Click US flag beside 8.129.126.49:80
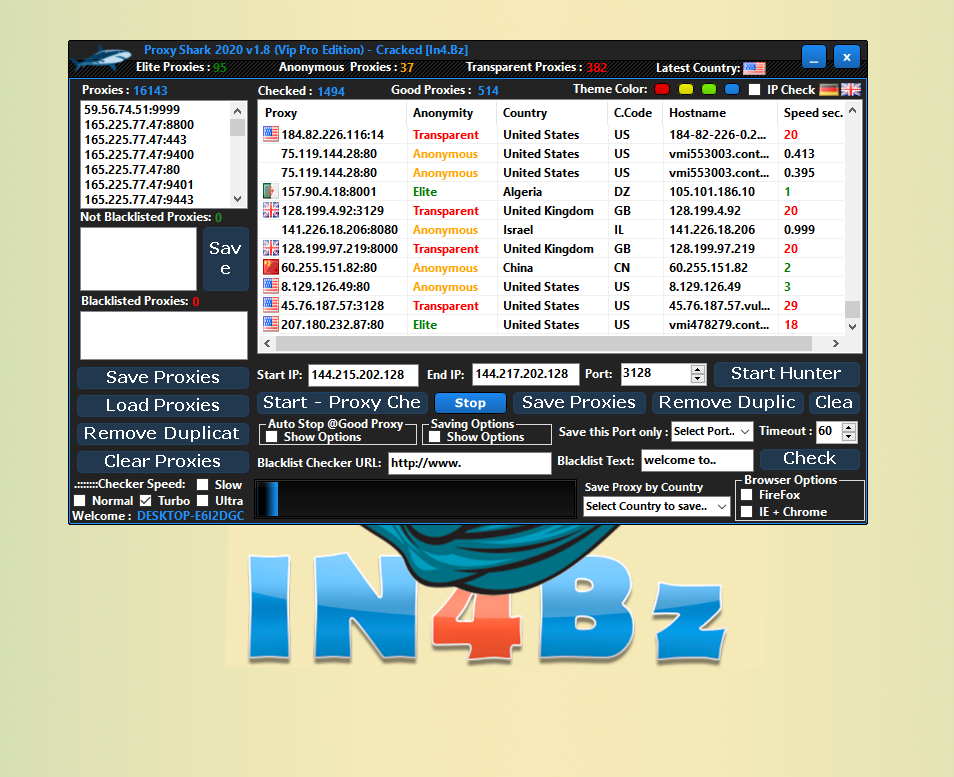This screenshot has height=777, width=954. click(271, 286)
